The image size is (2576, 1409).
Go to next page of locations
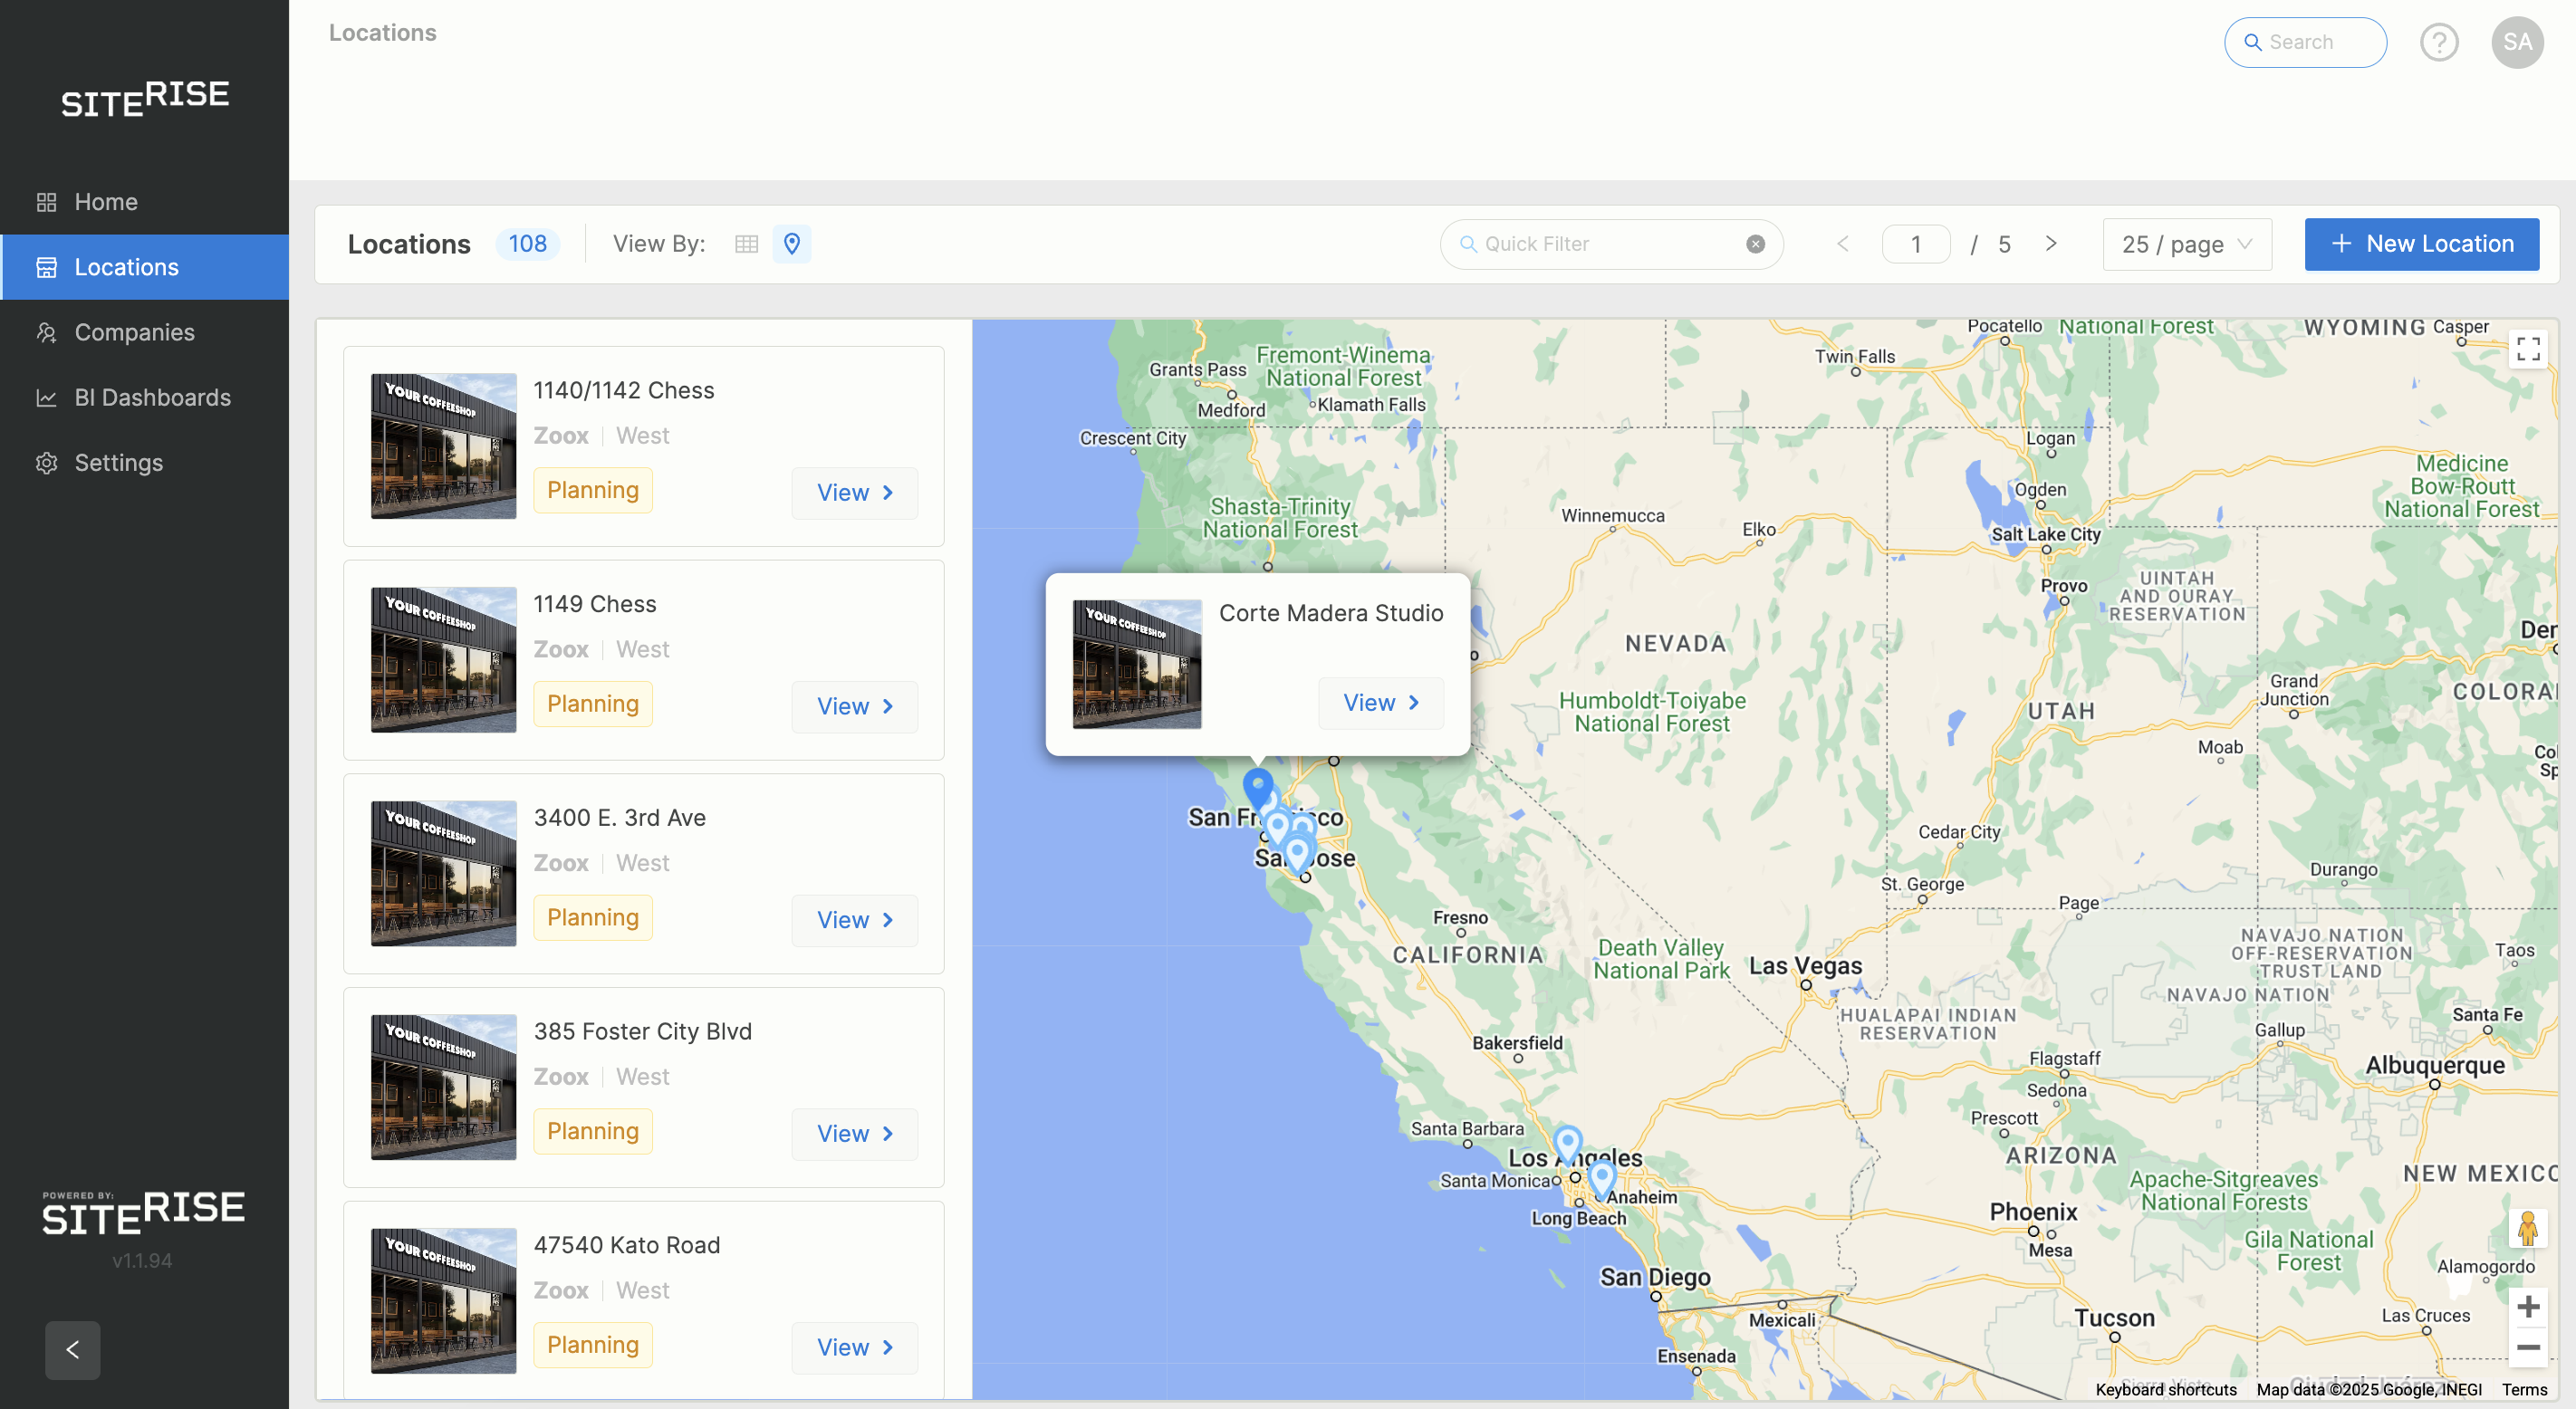point(2050,244)
